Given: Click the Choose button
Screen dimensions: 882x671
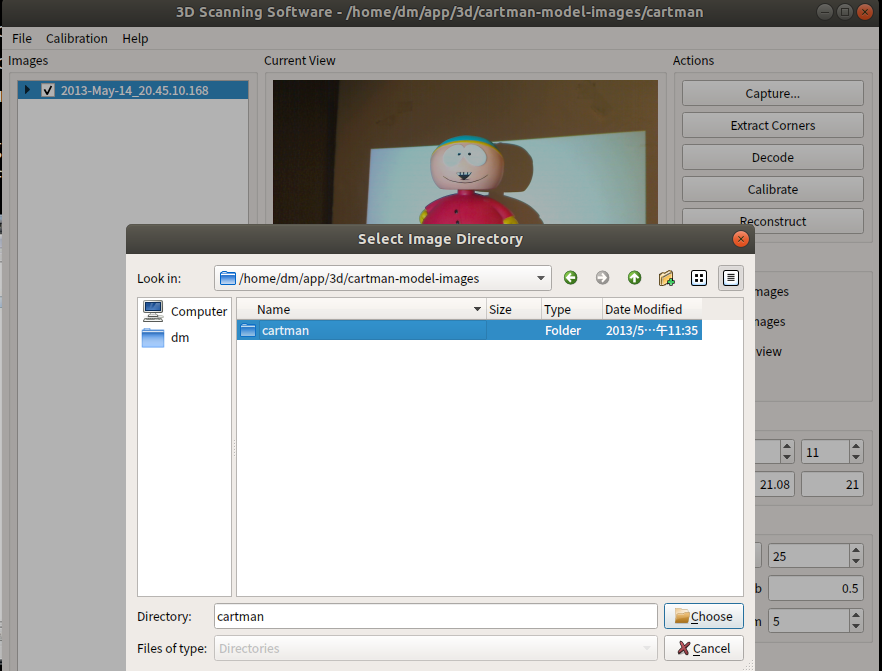Looking at the screenshot, I should coord(704,616).
